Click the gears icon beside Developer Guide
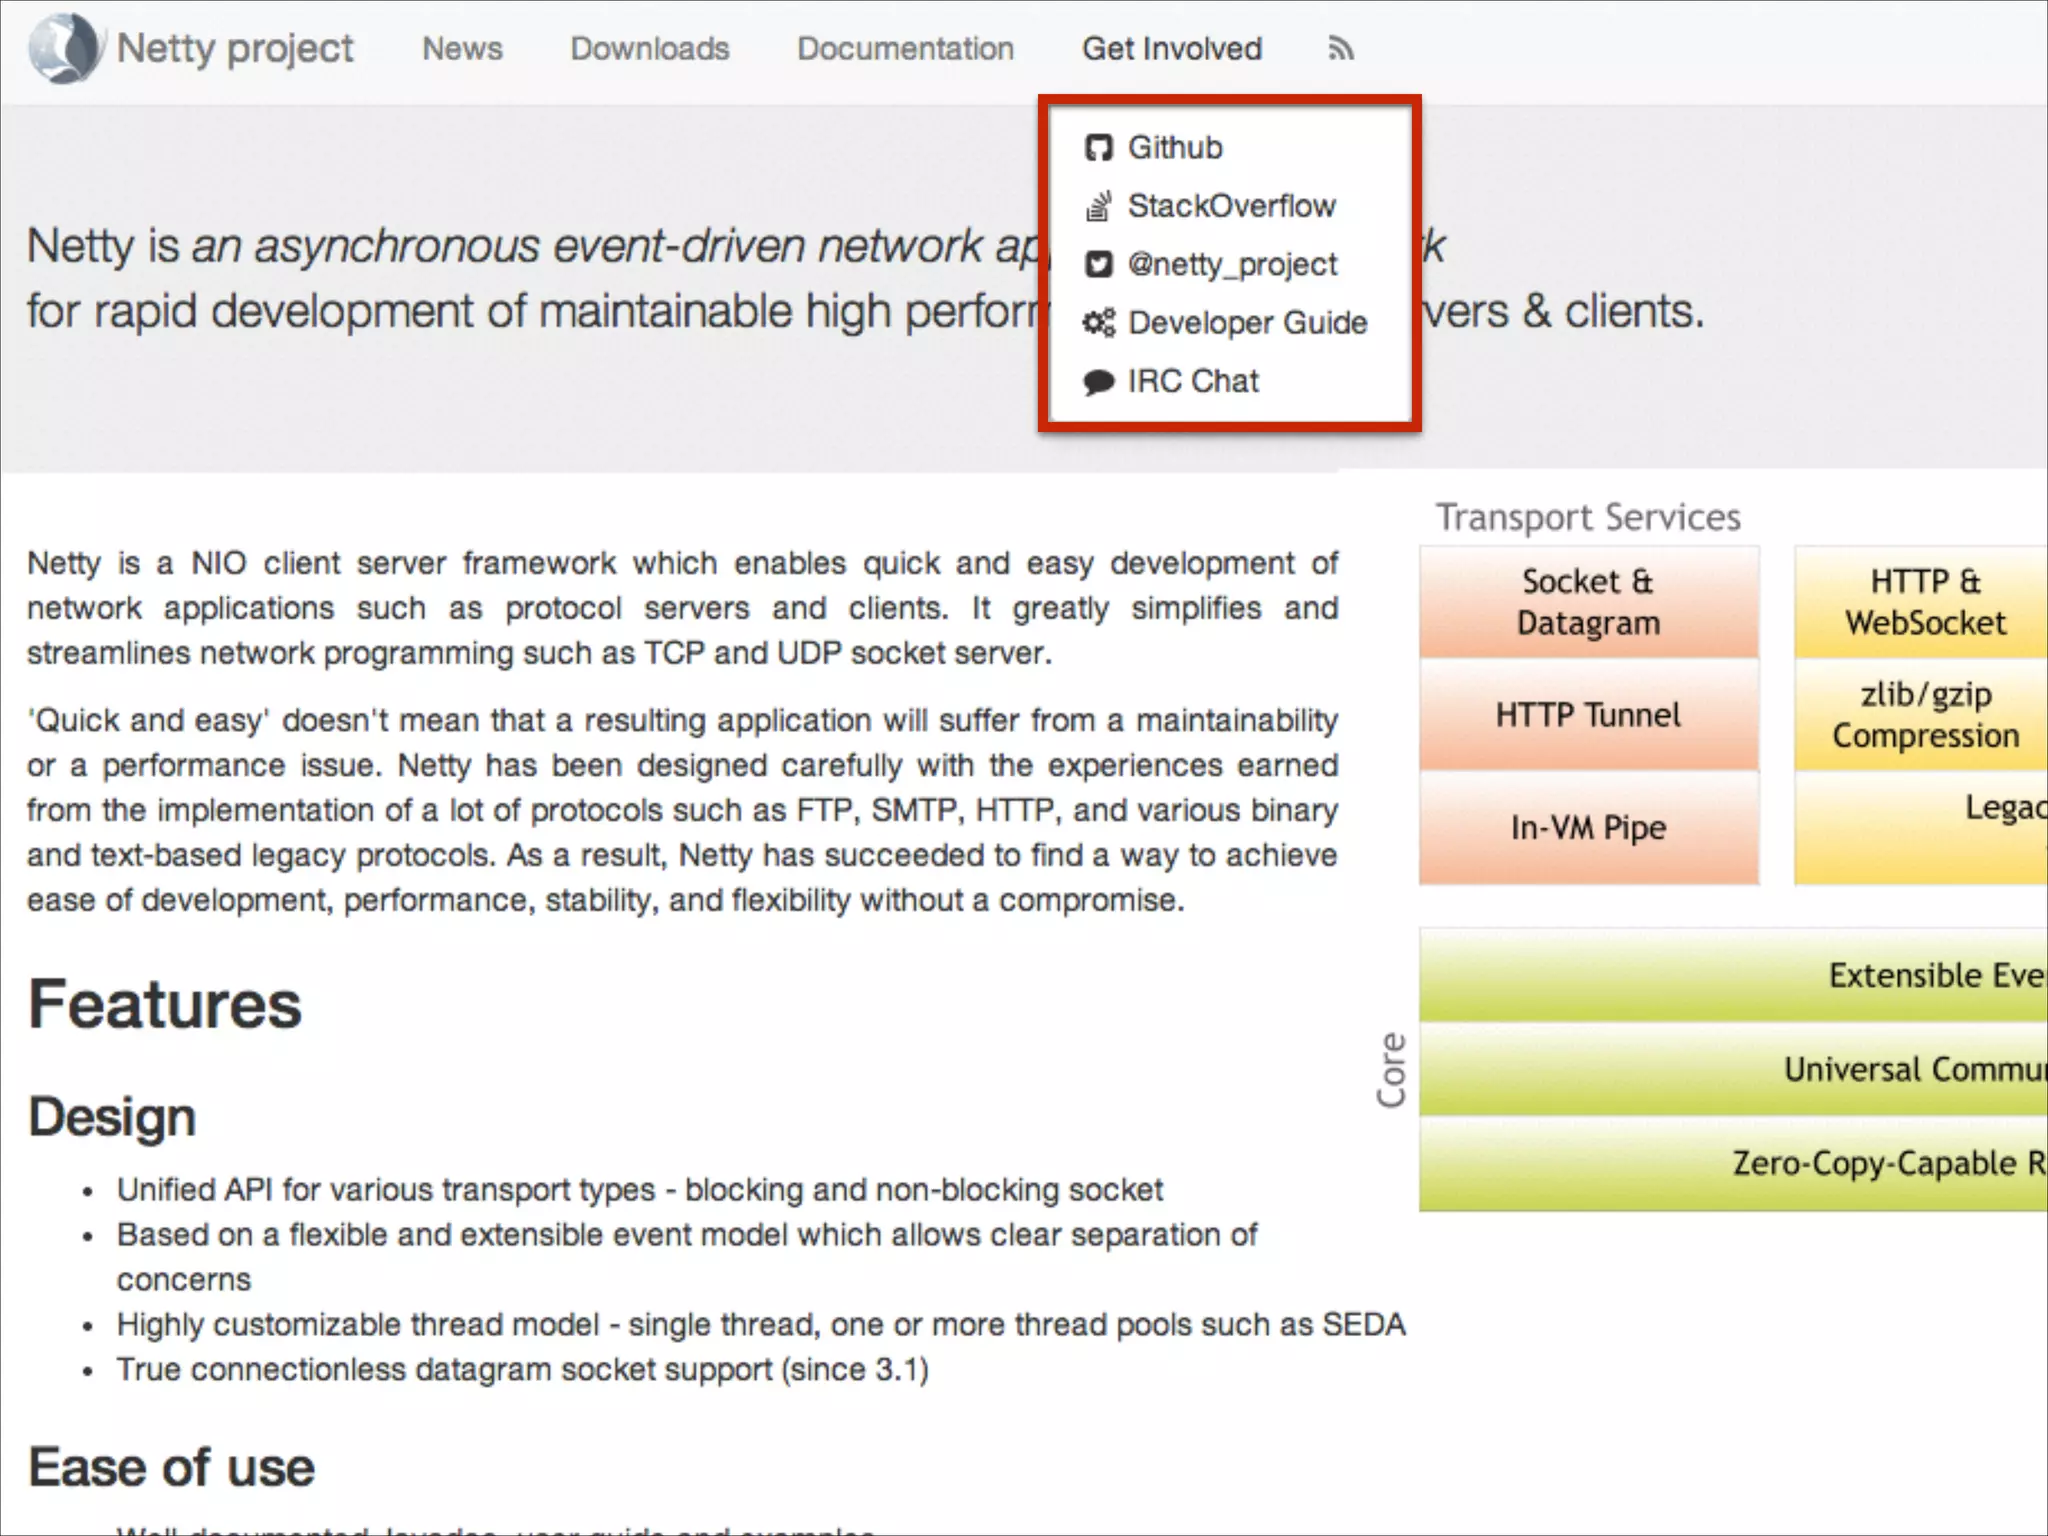Viewport: 2048px width, 1536px height. click(x=1098, y=323)
